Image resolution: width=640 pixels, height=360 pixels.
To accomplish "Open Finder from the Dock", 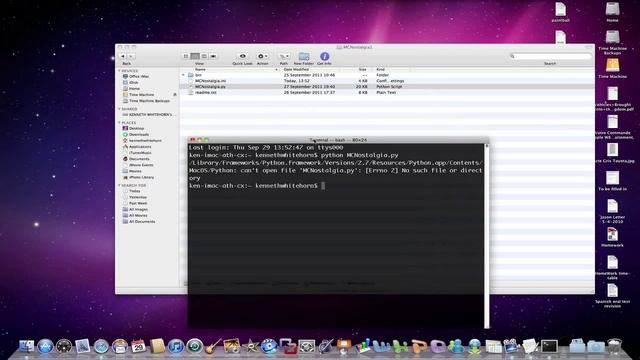I will [26, 347].
